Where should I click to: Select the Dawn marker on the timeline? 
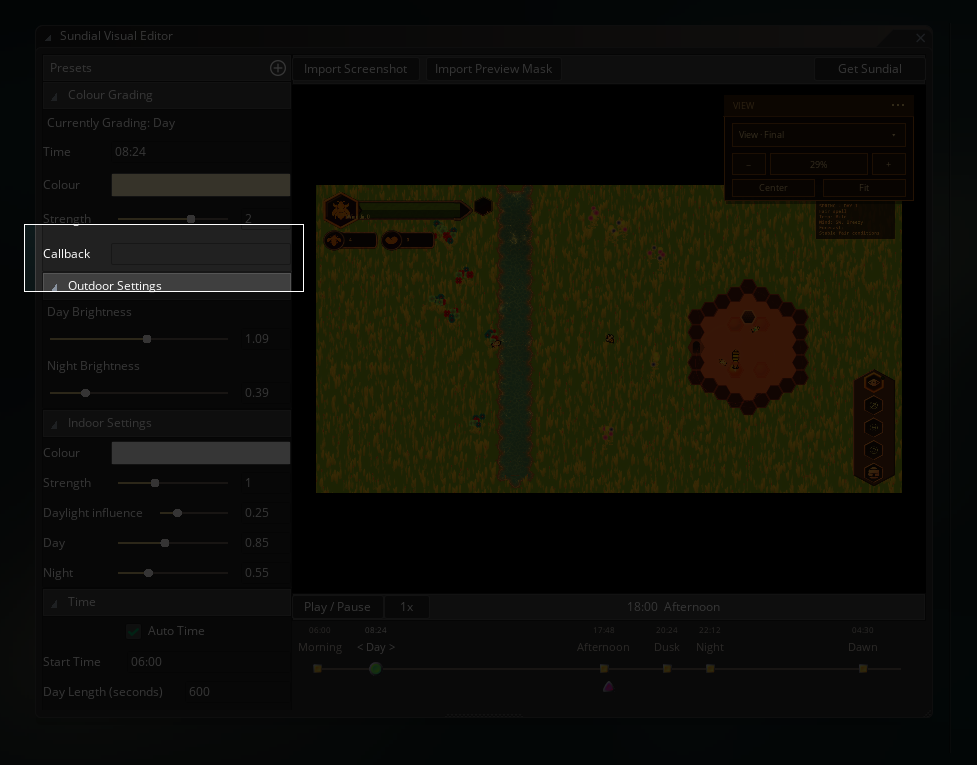point(863,668)
